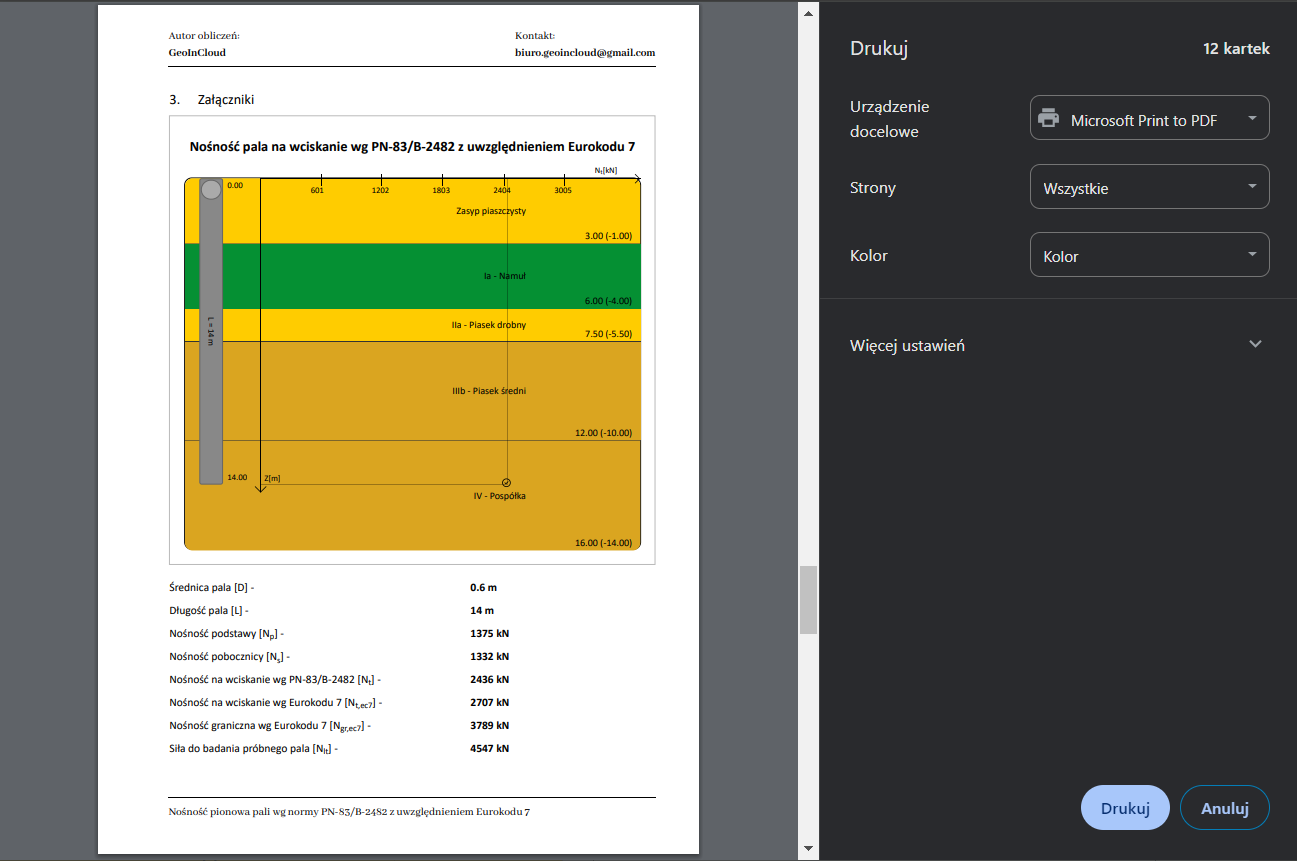This screenshot has height=861, width=1297.
Task: Click the data point marker at the pile base
Action: [x=506, y=483]
